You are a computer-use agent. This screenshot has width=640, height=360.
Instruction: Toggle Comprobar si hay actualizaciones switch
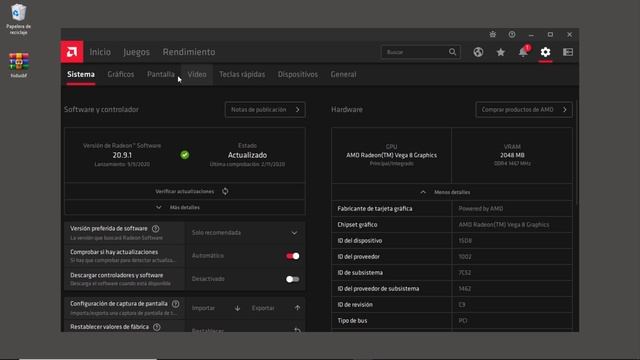coord(293,256)
